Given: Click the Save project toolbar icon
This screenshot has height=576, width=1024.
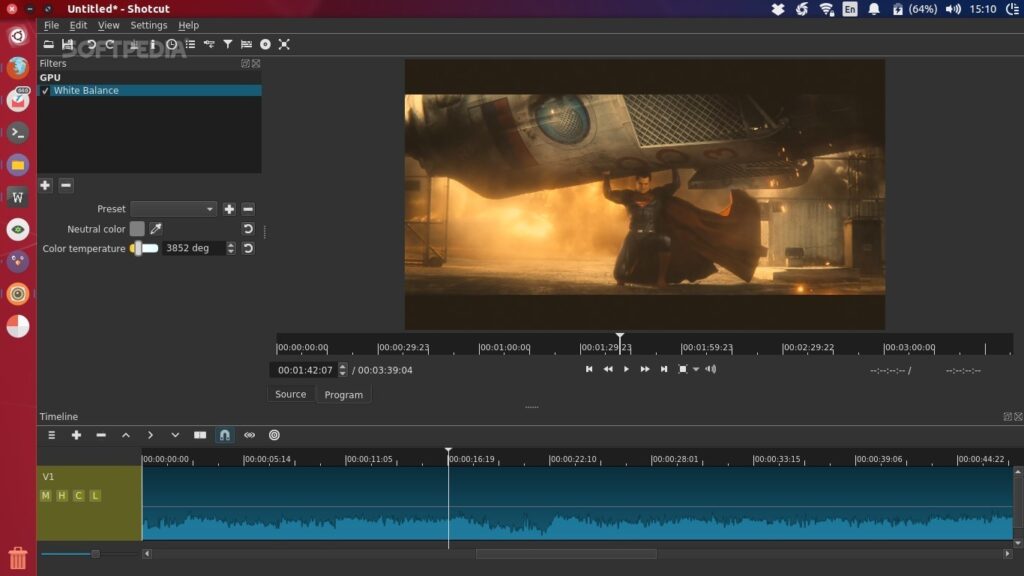Looking at the screenshot, I should coord(67,44).
